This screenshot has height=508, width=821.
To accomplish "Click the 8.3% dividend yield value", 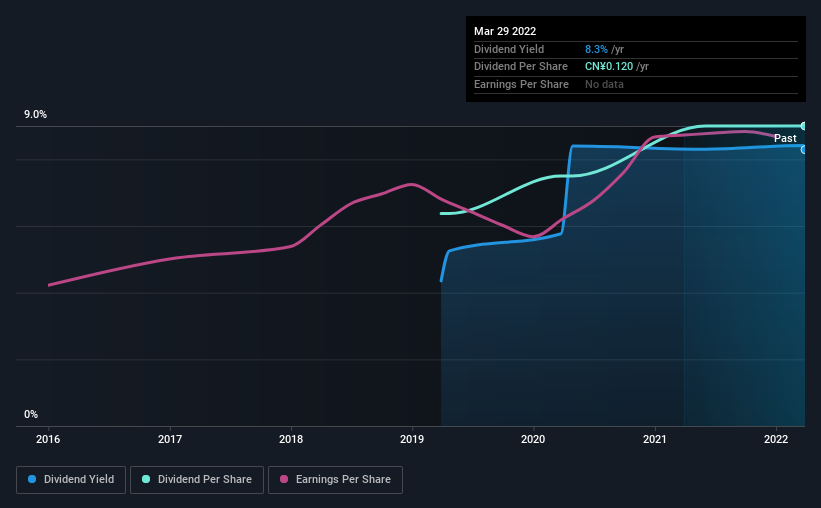I will pos(596,49).
